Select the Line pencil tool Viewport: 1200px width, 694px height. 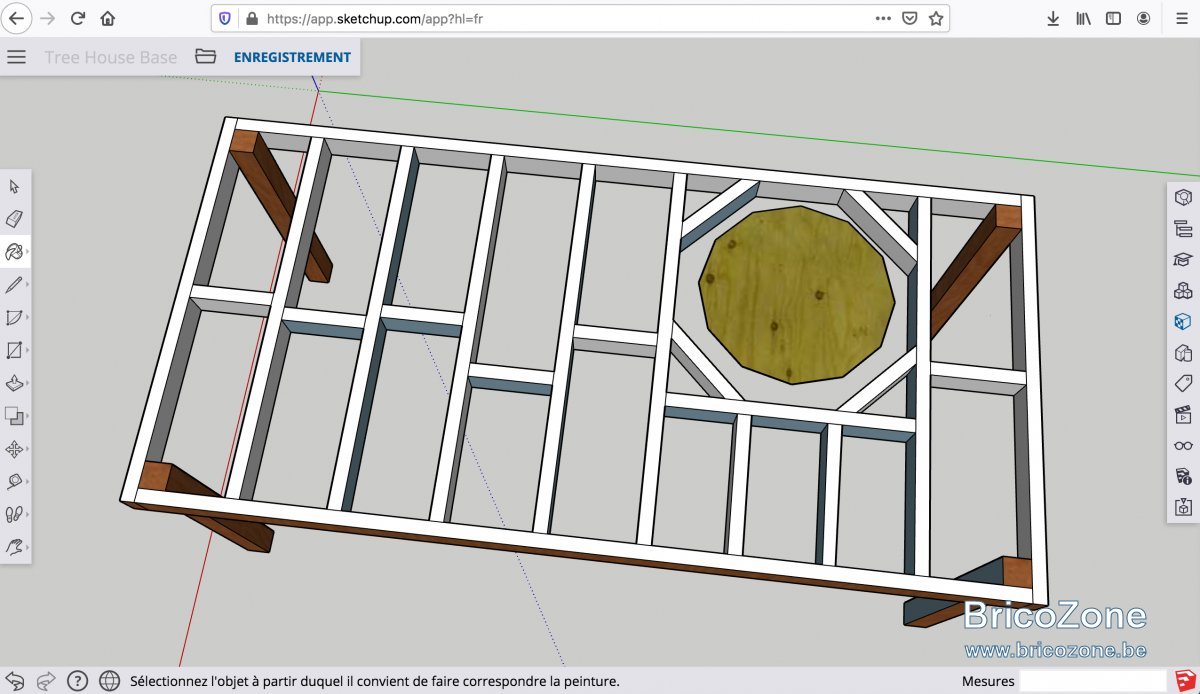(x=14, y=285)
